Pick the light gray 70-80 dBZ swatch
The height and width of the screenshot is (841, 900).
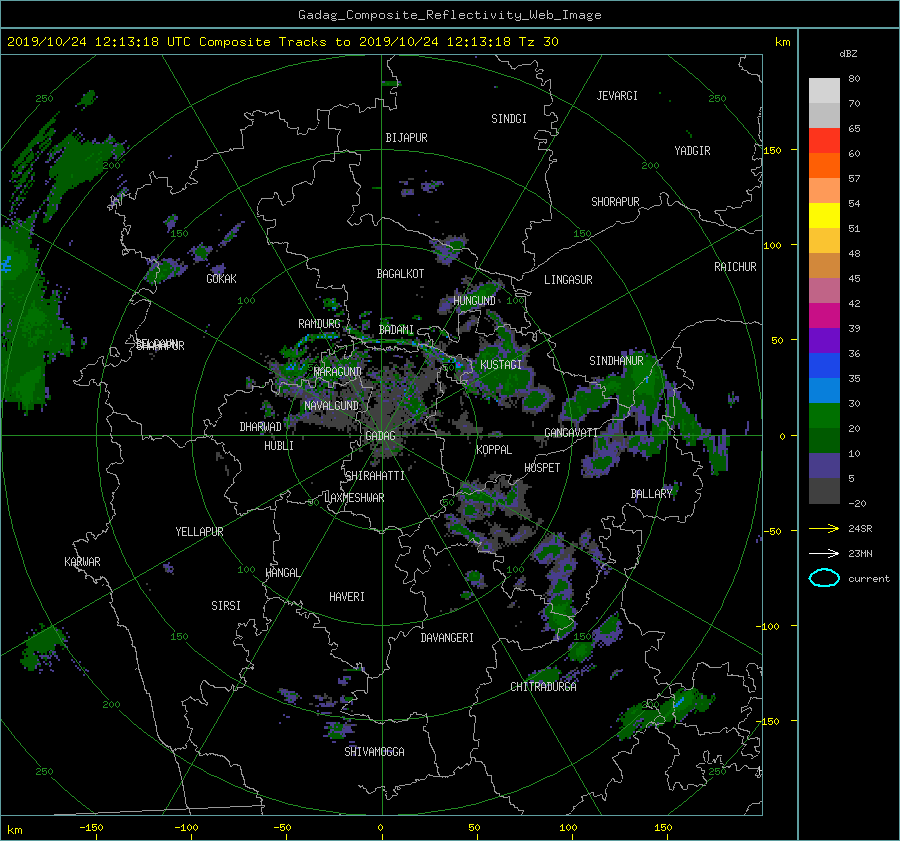pyautogui.click(x=824, y=91)
